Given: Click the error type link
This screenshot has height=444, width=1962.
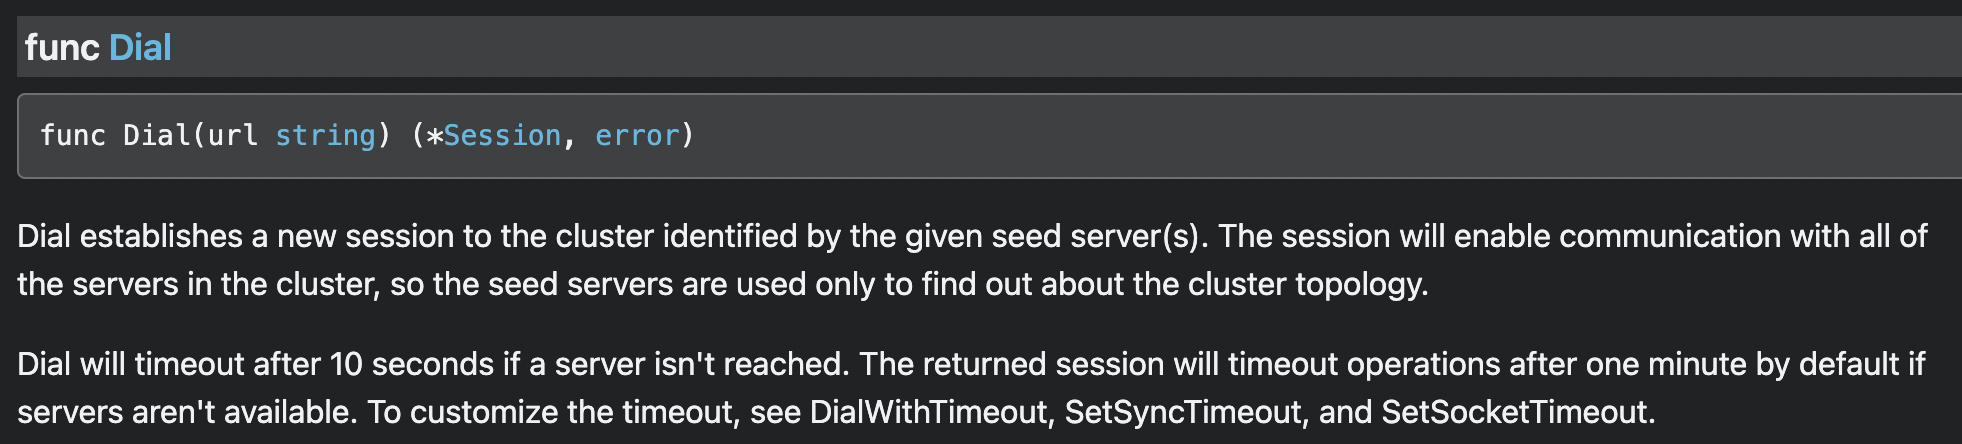Looking at the screenshot, I should 637,135.
